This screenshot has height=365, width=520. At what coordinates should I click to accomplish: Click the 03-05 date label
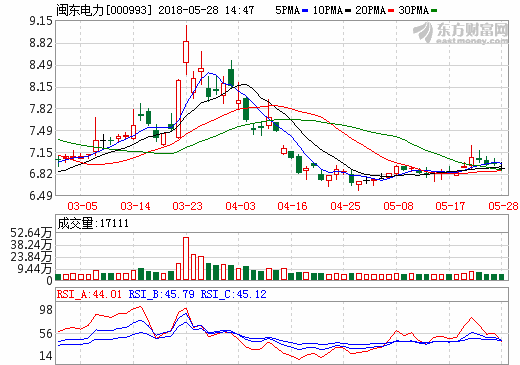click(x=82, y=206)
